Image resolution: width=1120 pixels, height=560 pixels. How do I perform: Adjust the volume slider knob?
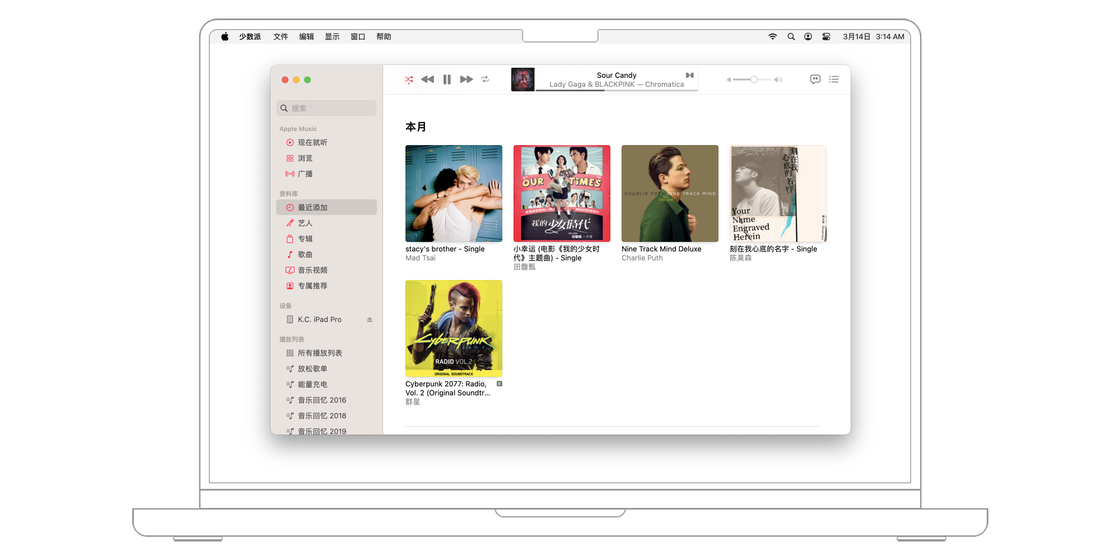pyautogui.click(x=754, y=79)
